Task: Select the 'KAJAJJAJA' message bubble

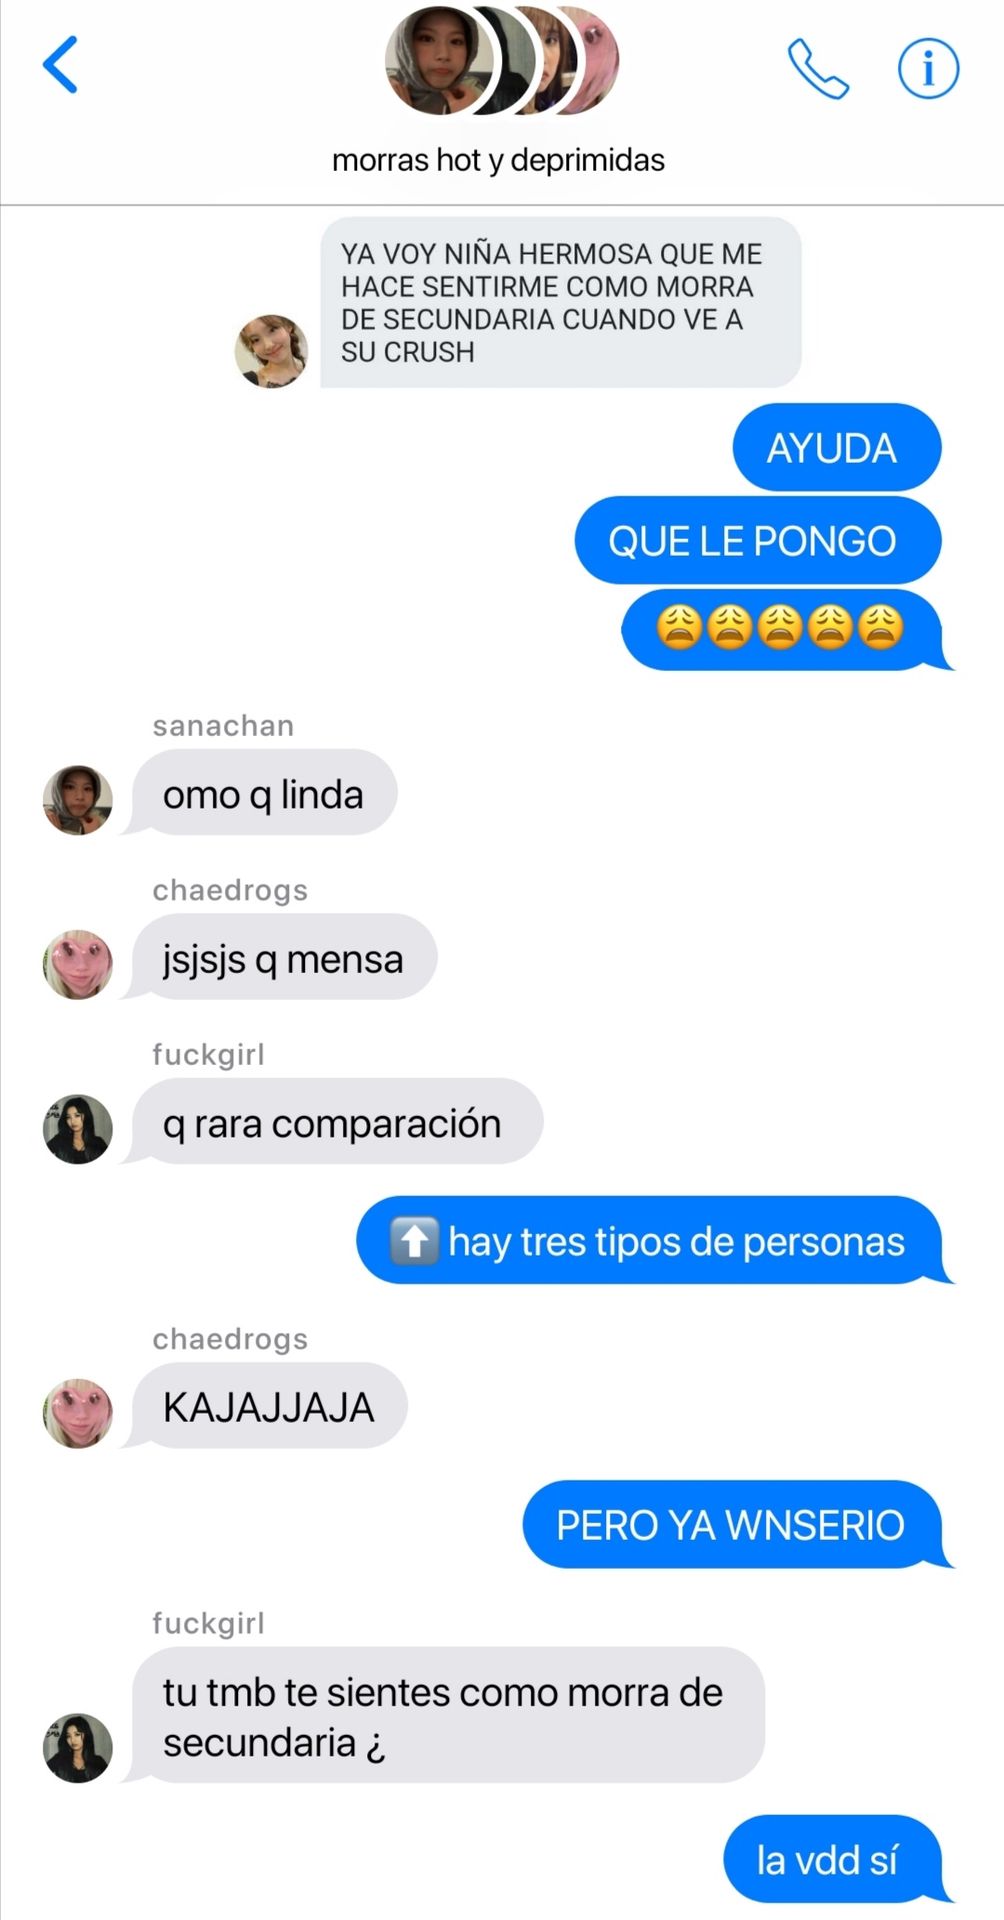Action: point(265,1405)
